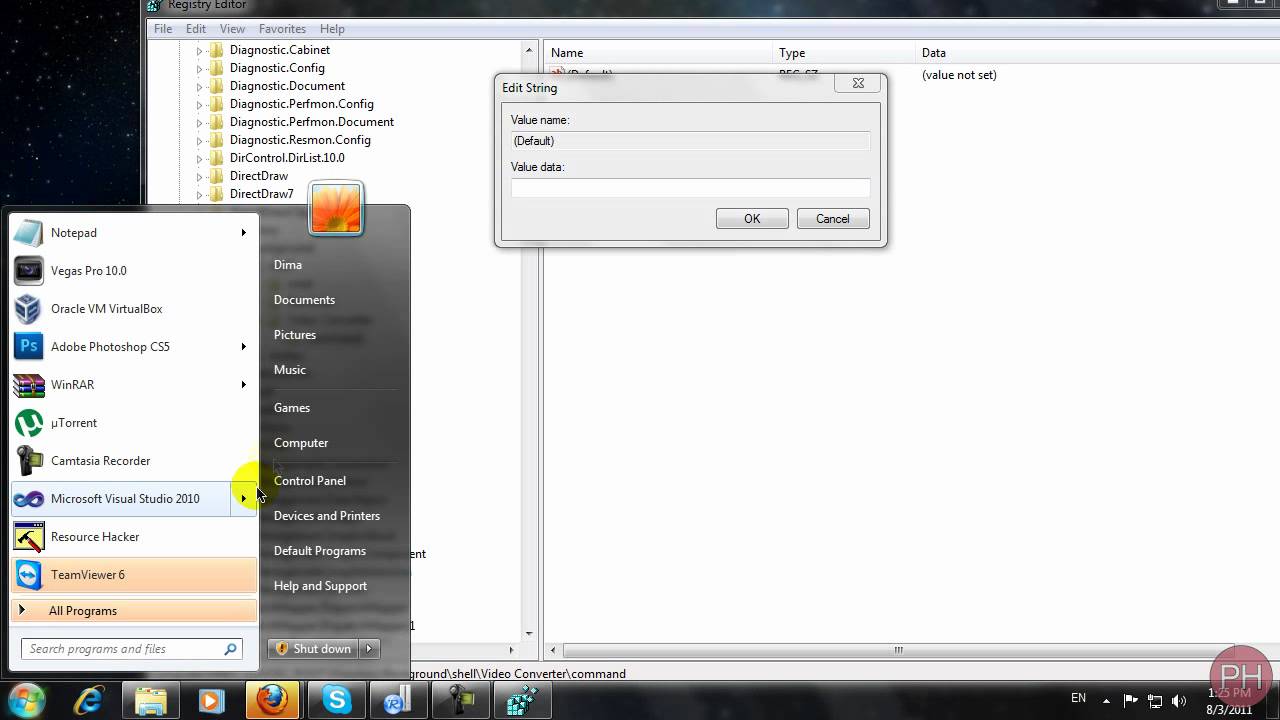Switch to Registry Editor taskbar icon
This screenshot has height=720, width=1280.
[x=523, y=701]
